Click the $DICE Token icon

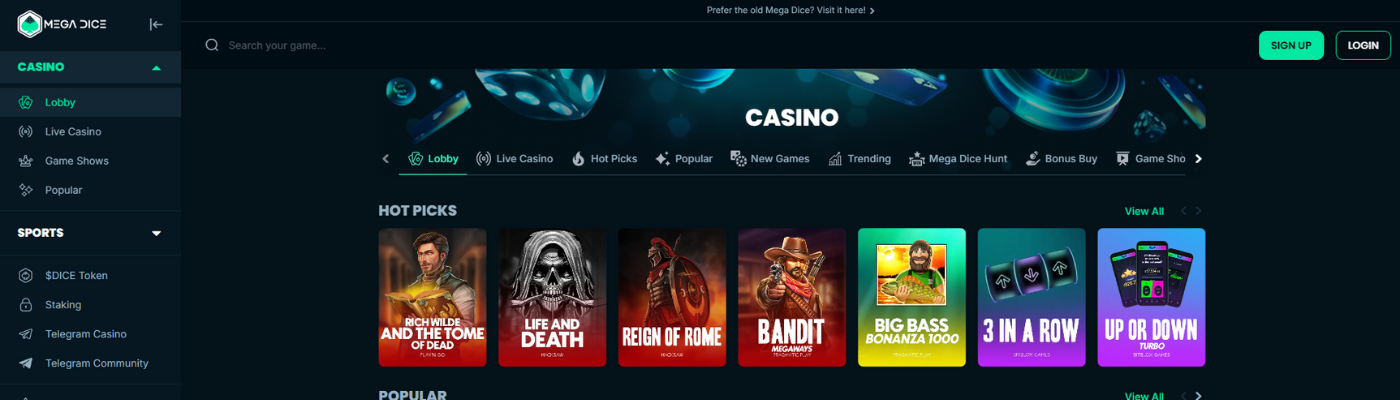coord(26,276)
